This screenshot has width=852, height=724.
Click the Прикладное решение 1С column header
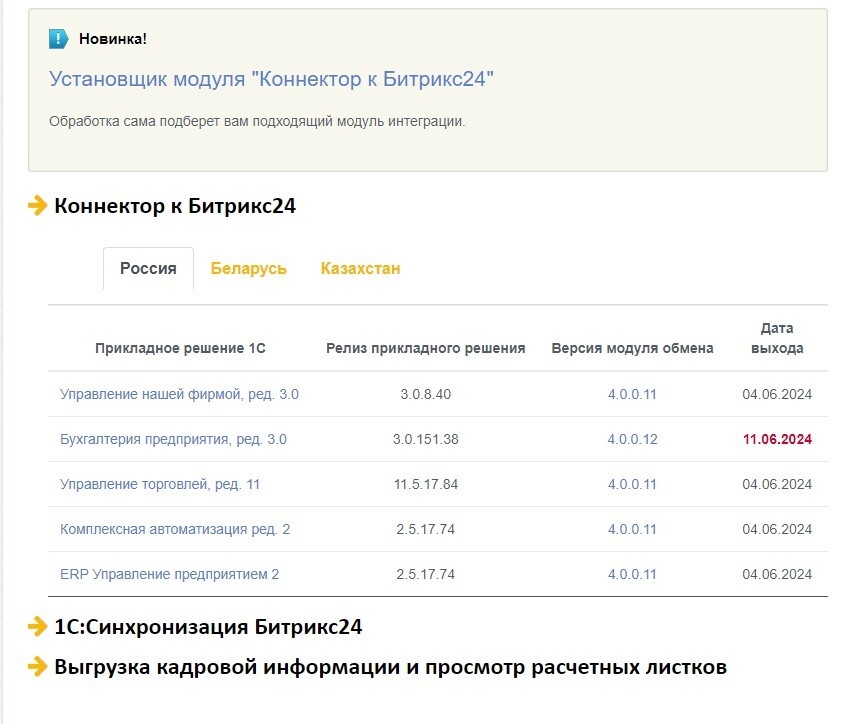point(180,348)
